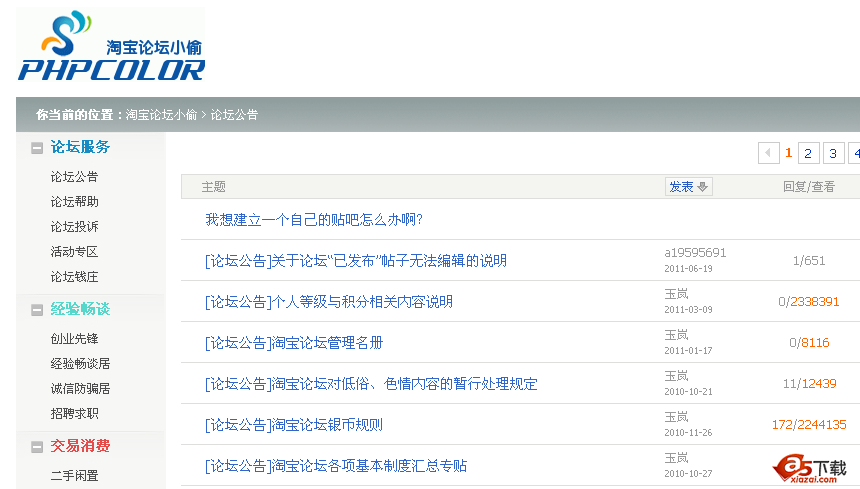Go to page 2

pyautogui.click(x=808, y=153)
